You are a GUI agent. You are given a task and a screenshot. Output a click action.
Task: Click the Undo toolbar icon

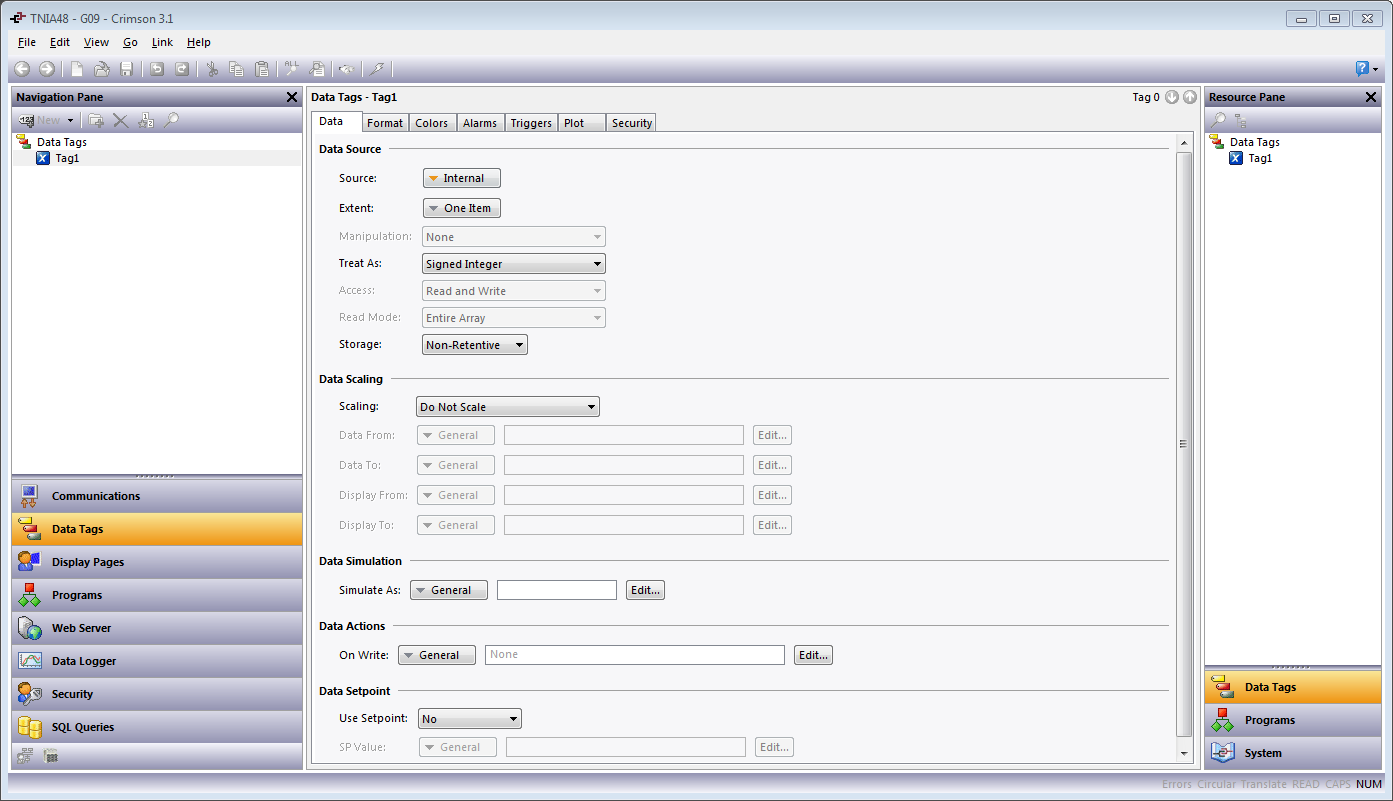click(157, 69)
